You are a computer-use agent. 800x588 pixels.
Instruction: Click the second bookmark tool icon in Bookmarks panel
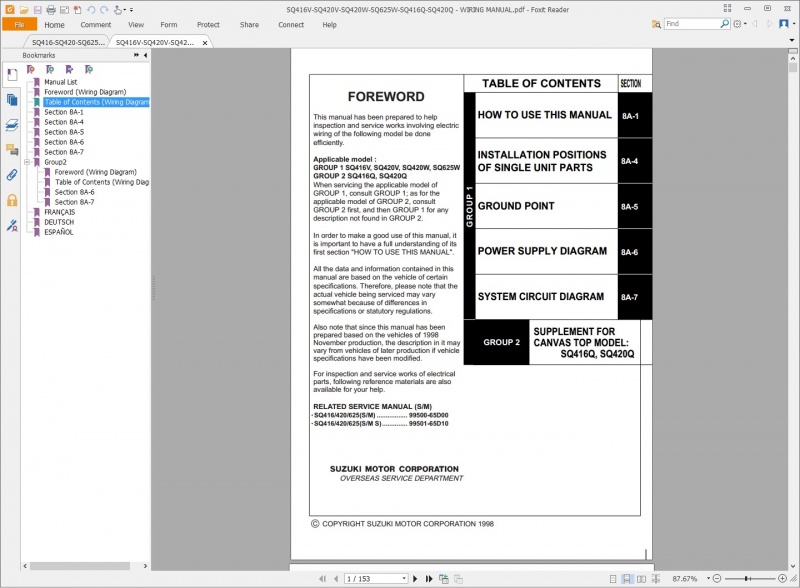click(x=50, y=69)
